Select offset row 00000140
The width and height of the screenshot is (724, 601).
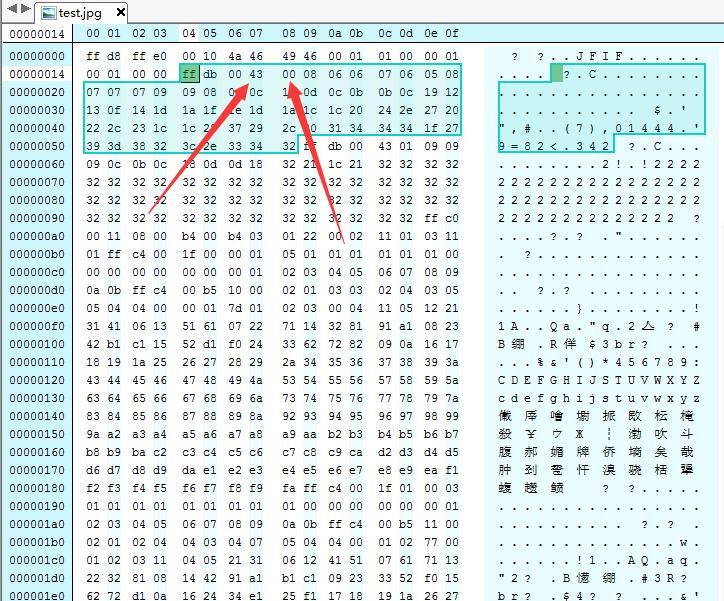click(37, 416)
